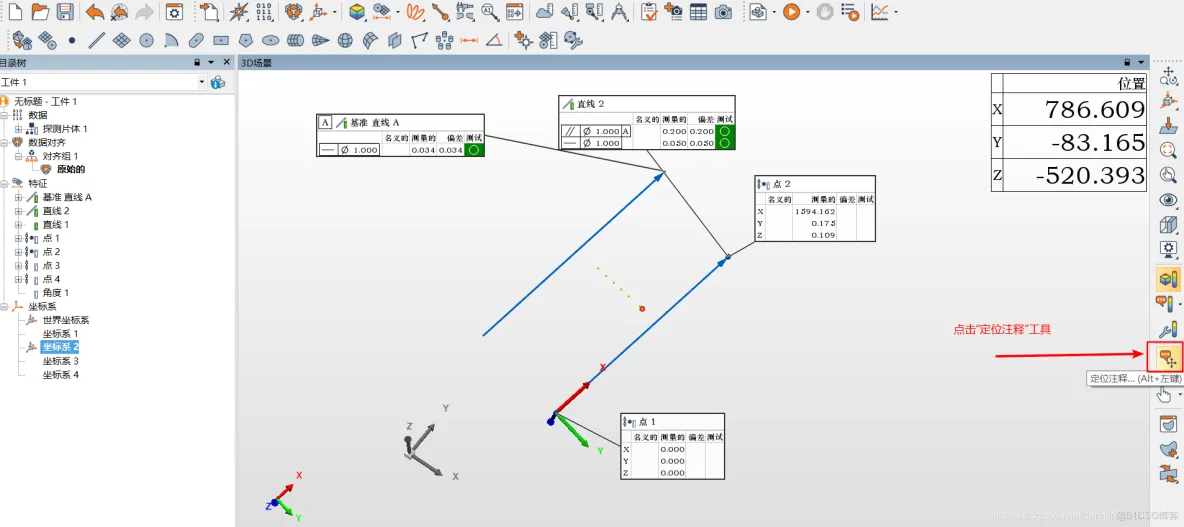Image resolution: width=1184 pixels, height=527 pixels.
Task: Select 坐标系 4 in the tree
Action: pos(60,374)
